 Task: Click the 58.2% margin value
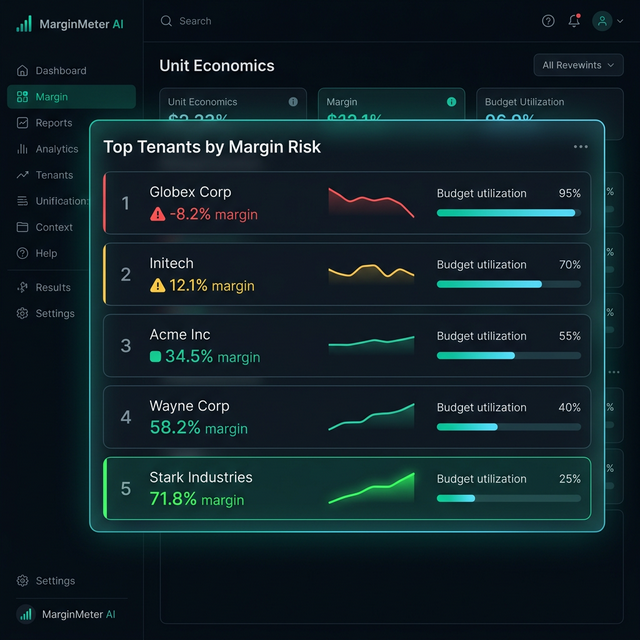point(199,428)
